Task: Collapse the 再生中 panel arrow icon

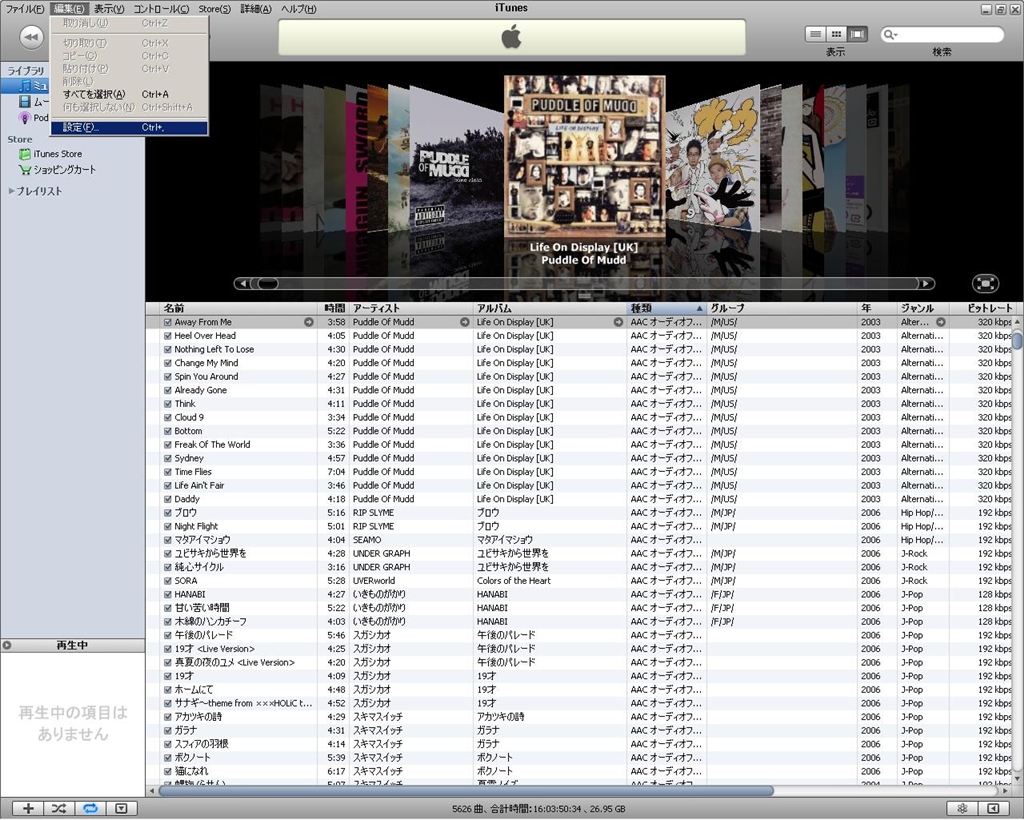Action: point(7,645)
